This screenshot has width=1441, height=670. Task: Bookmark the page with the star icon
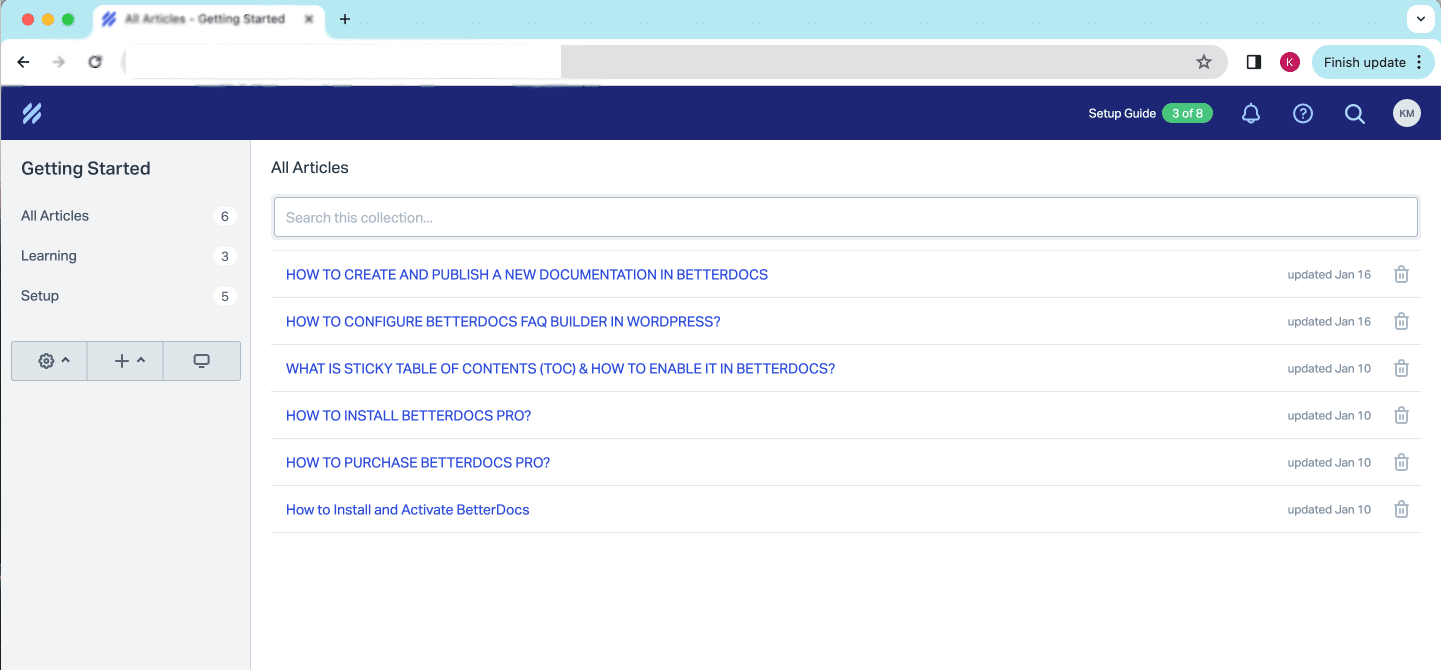[1204, 61]
